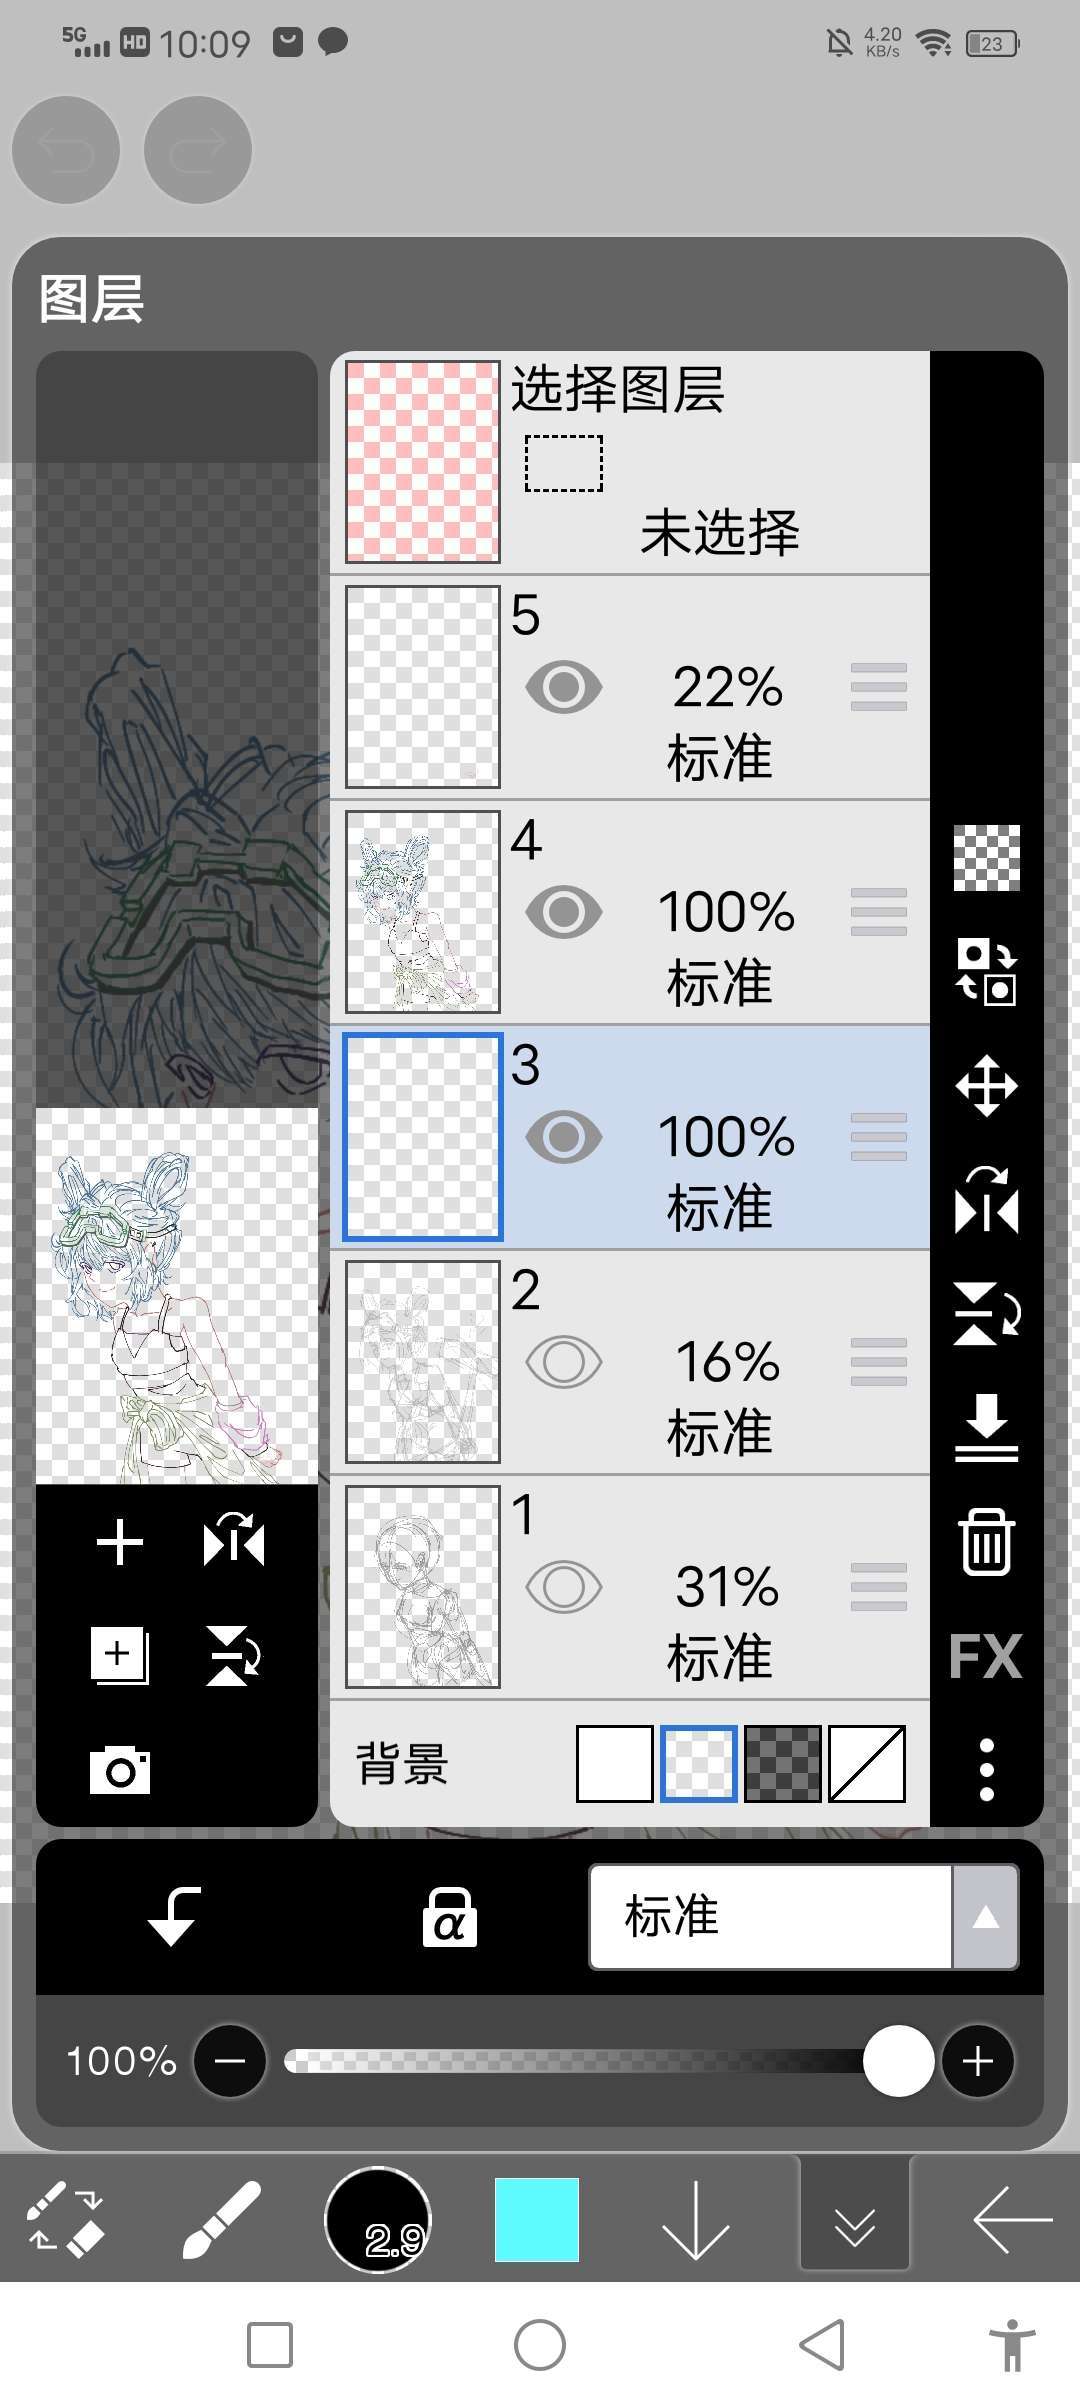Open the FX filter menu
The image size is (1080, 2408).
[x=986, y=1657]
